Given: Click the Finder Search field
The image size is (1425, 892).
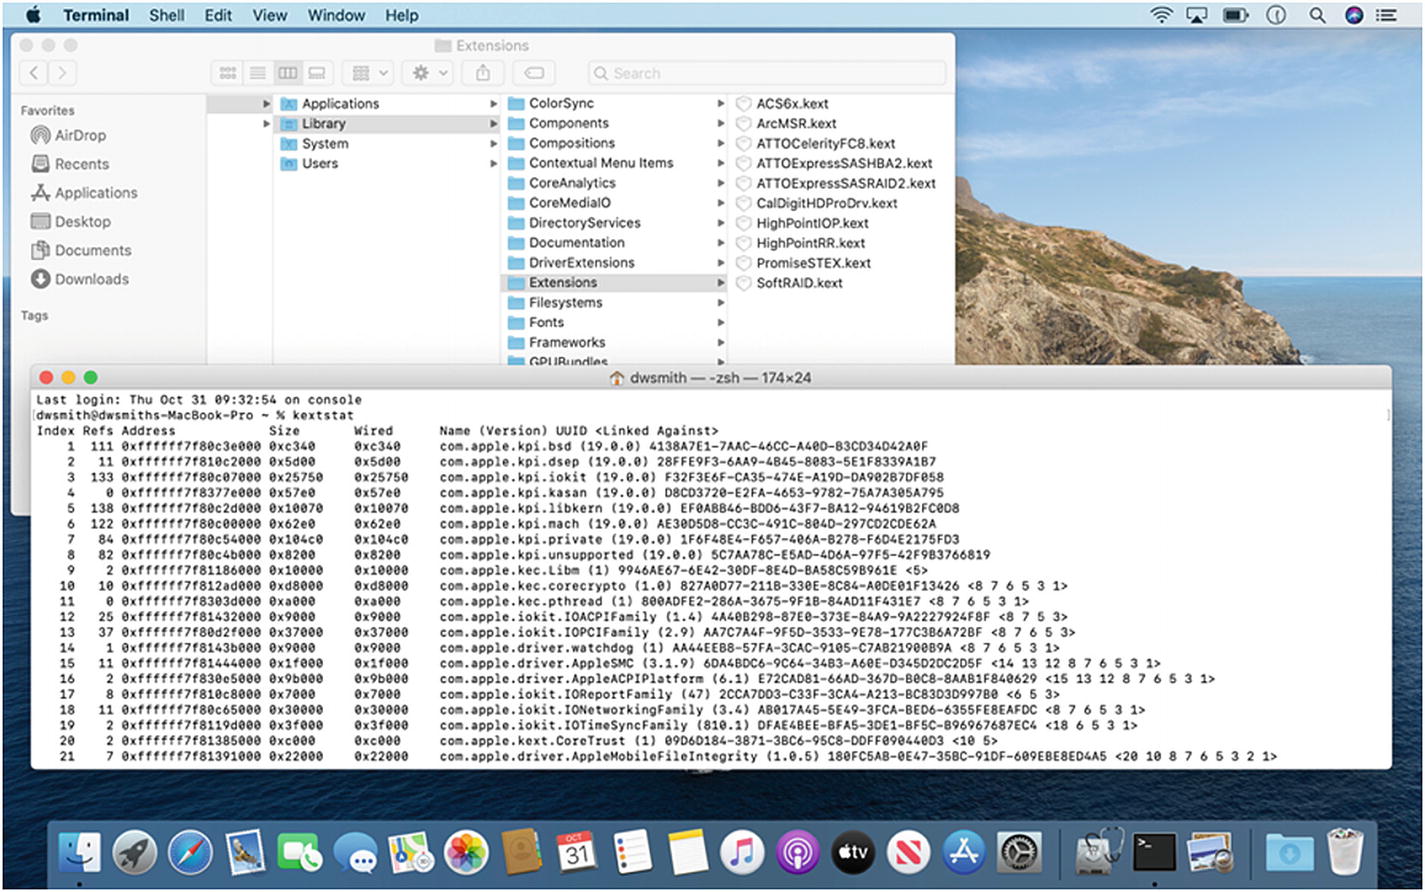Looking at the screenshot, I should click(767, 73).
